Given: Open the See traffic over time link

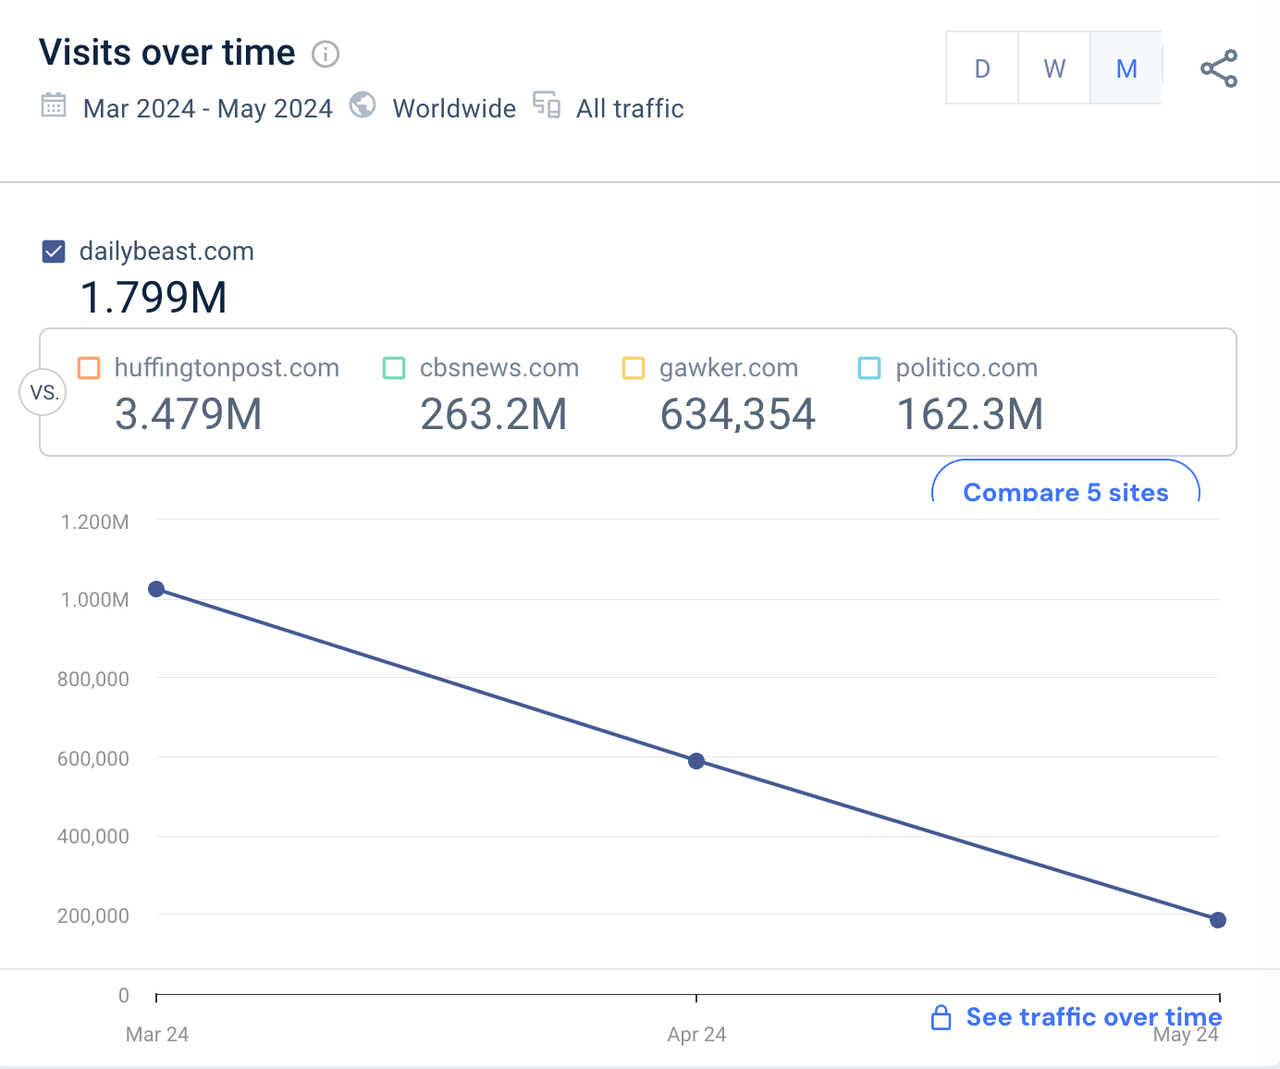Looking at the screenshot, I should coord(1094,1017).
